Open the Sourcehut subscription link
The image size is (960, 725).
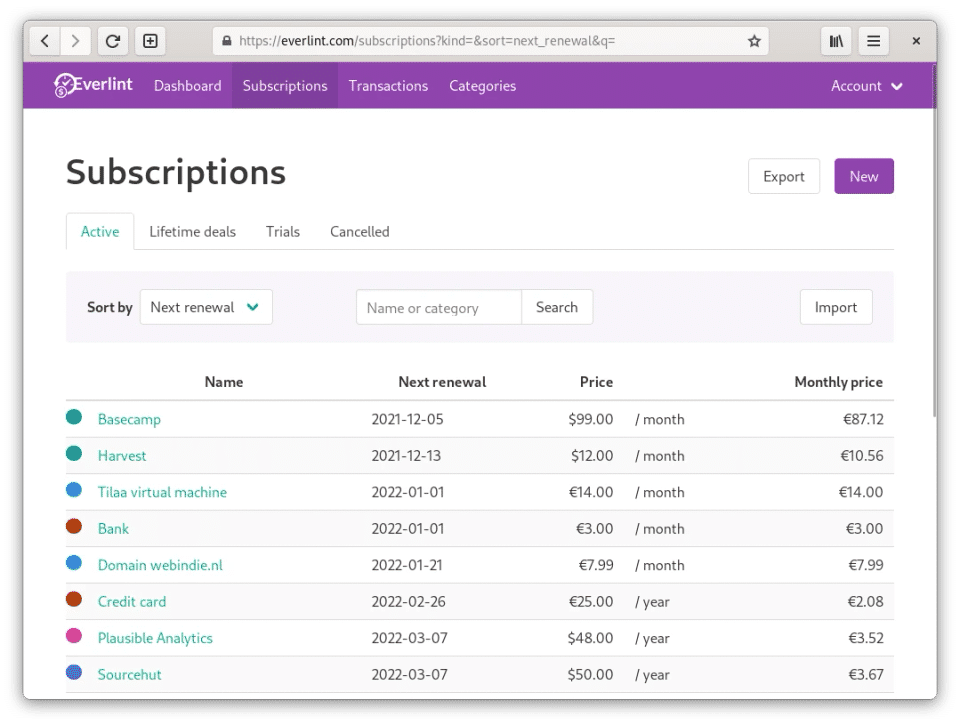tap(129, 674)
